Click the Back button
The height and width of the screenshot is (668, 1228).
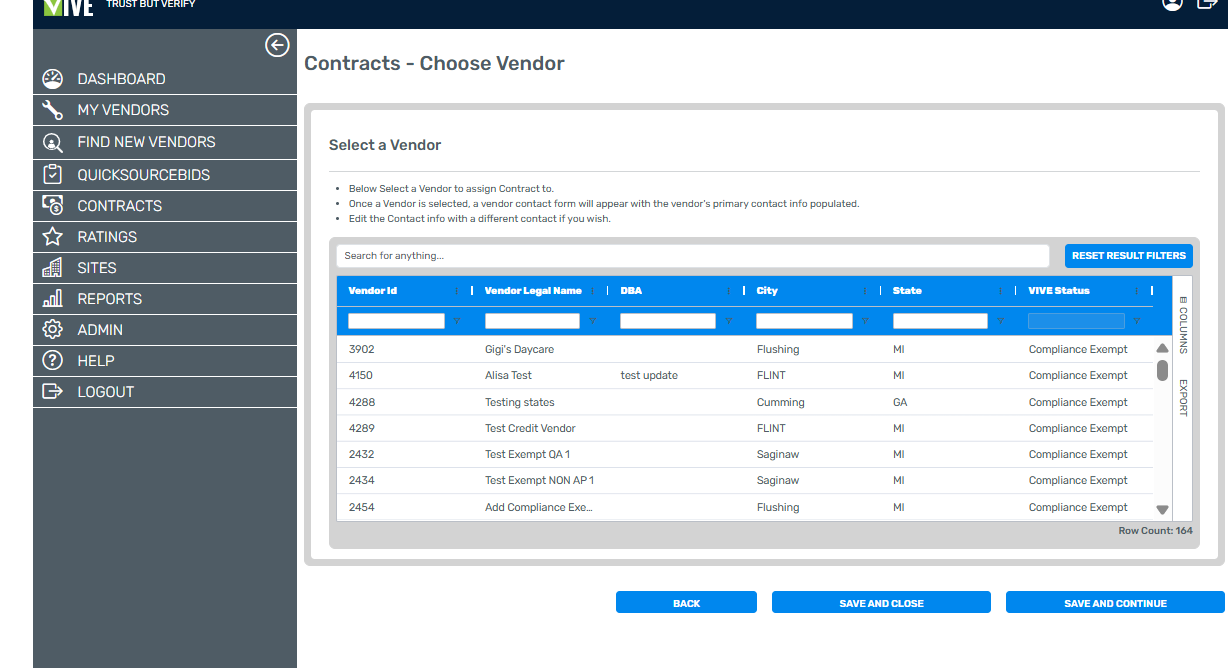pos(686,603)
